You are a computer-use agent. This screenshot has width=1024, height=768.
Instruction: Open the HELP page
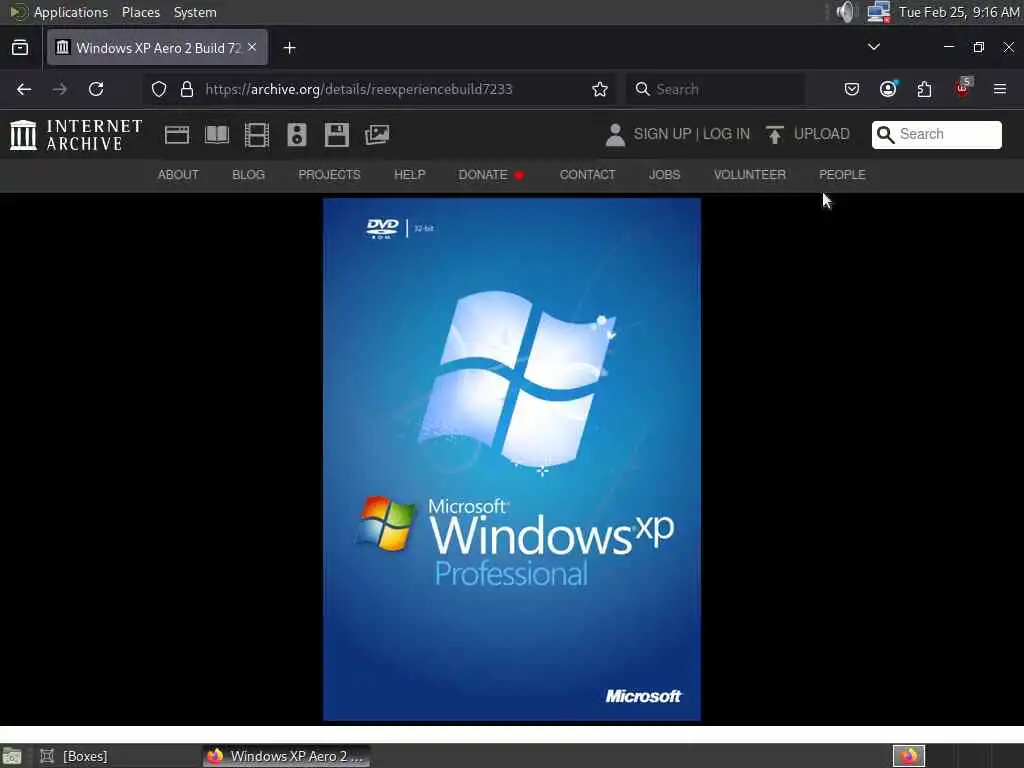[409, 174]
